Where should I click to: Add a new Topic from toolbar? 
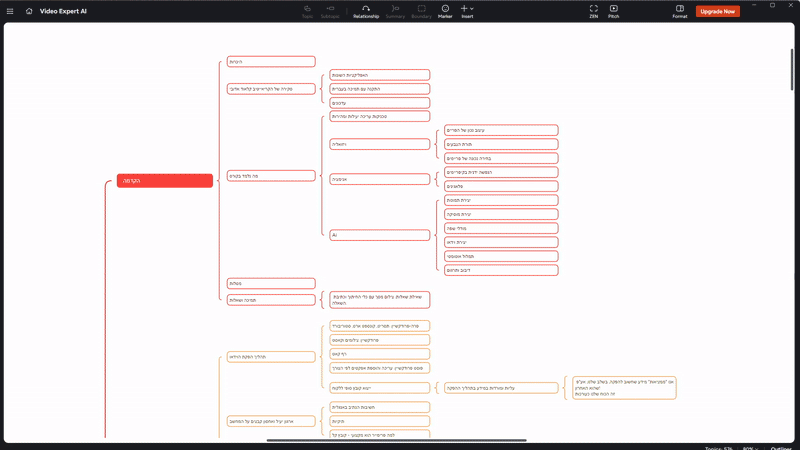click(307, 11)
